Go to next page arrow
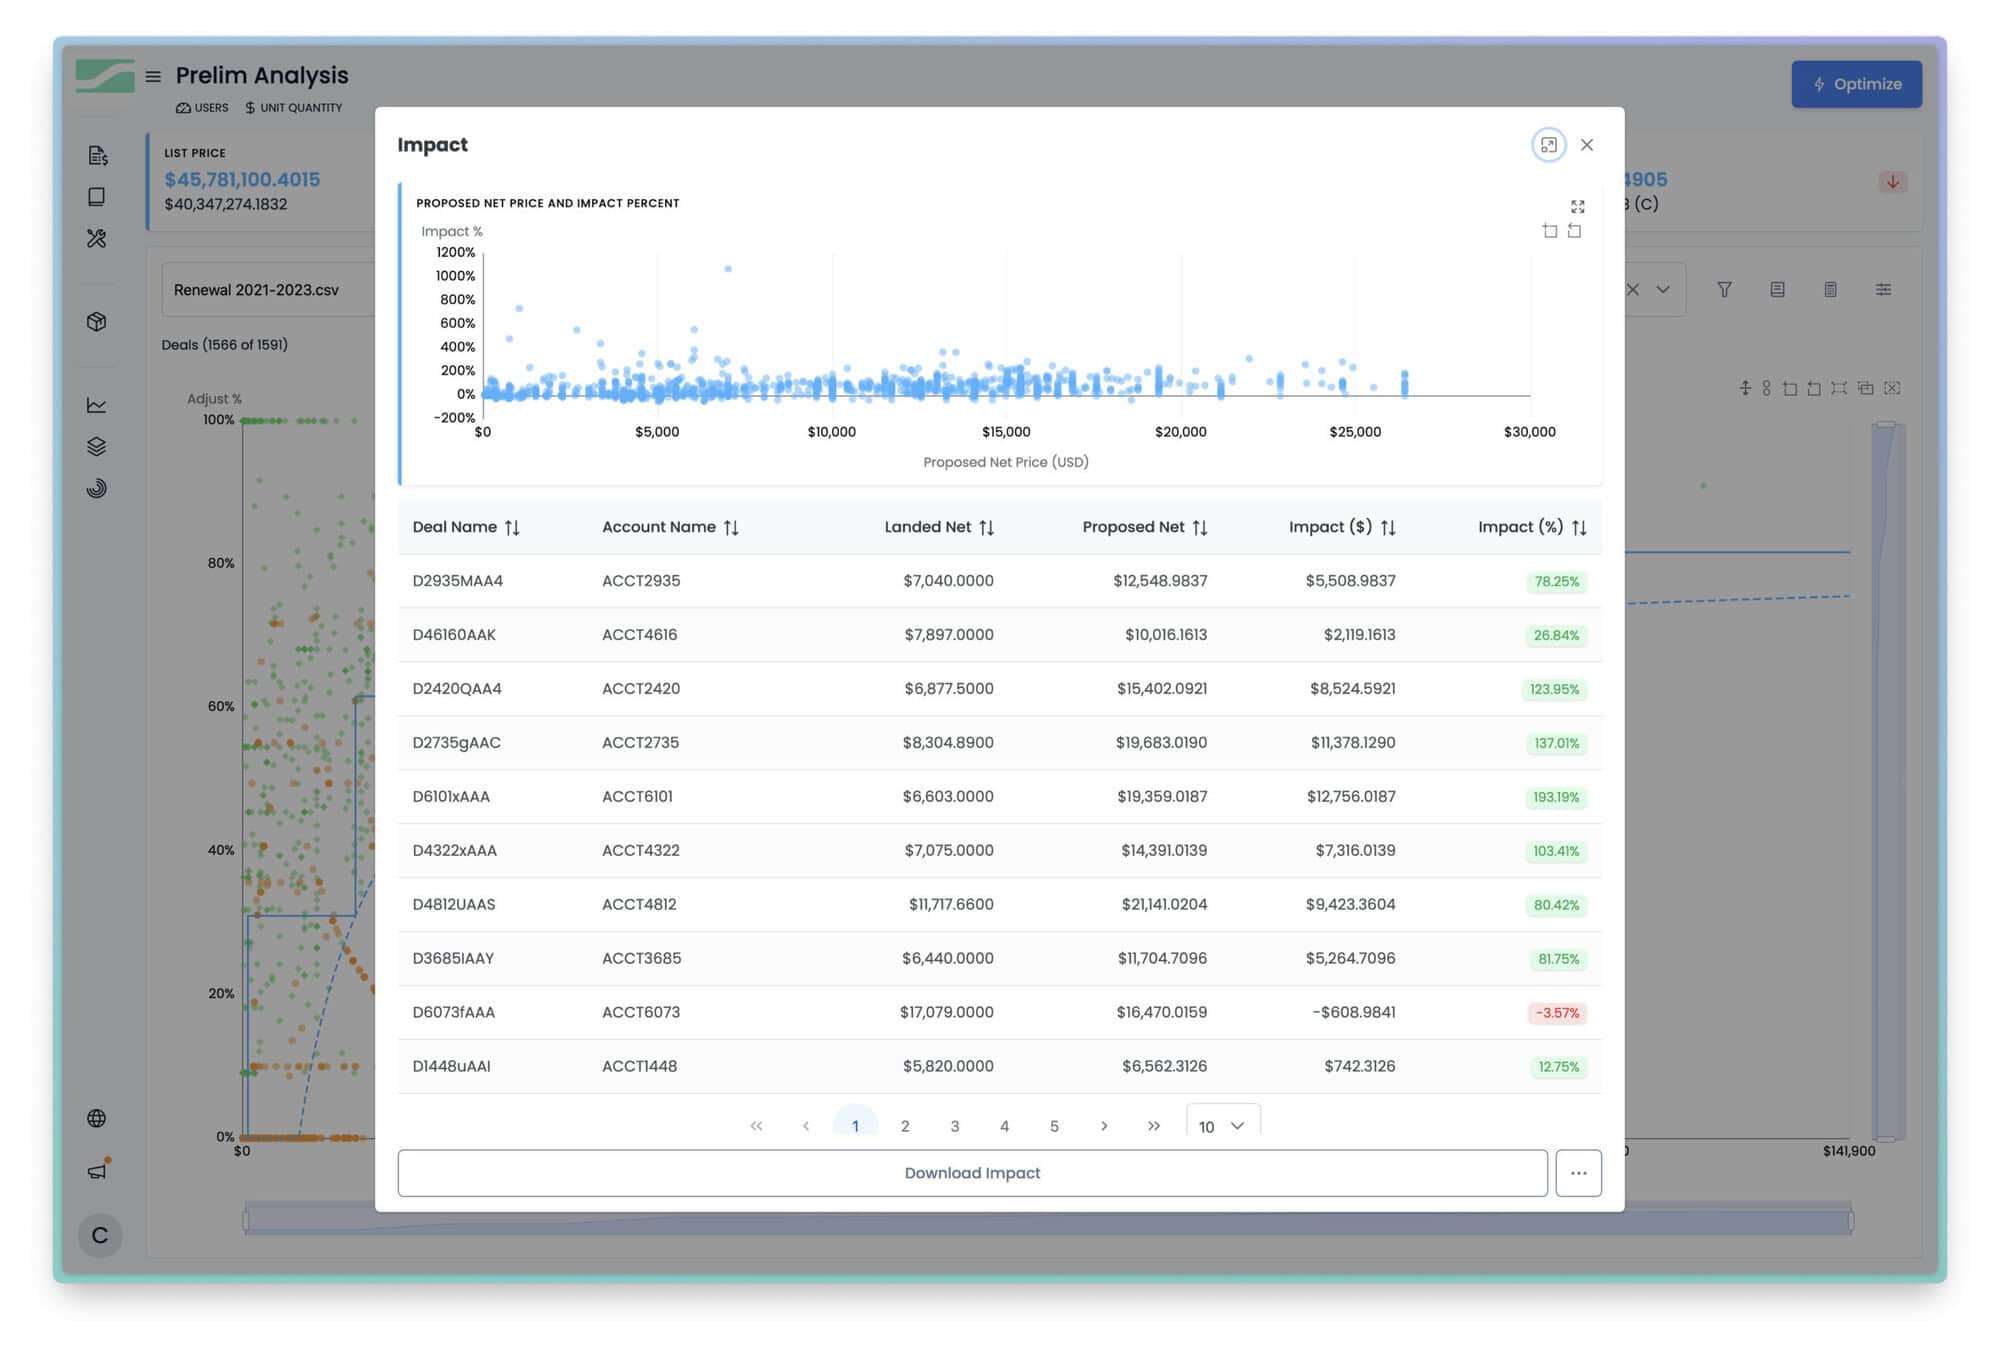 coord(1104,1126)
